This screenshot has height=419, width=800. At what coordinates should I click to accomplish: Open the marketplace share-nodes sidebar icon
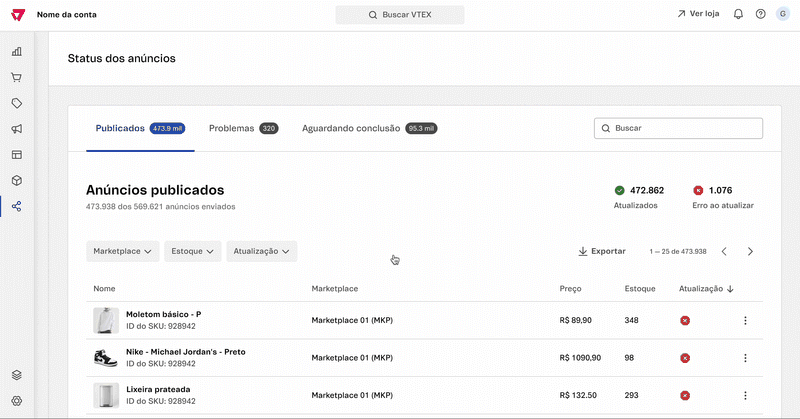[x=17, y=206]
